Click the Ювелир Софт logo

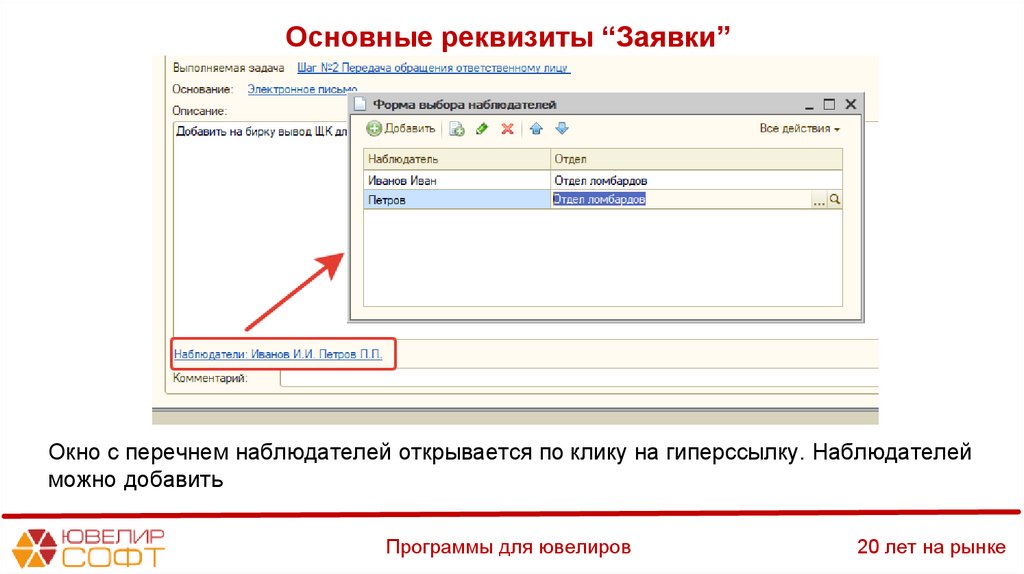88,548
